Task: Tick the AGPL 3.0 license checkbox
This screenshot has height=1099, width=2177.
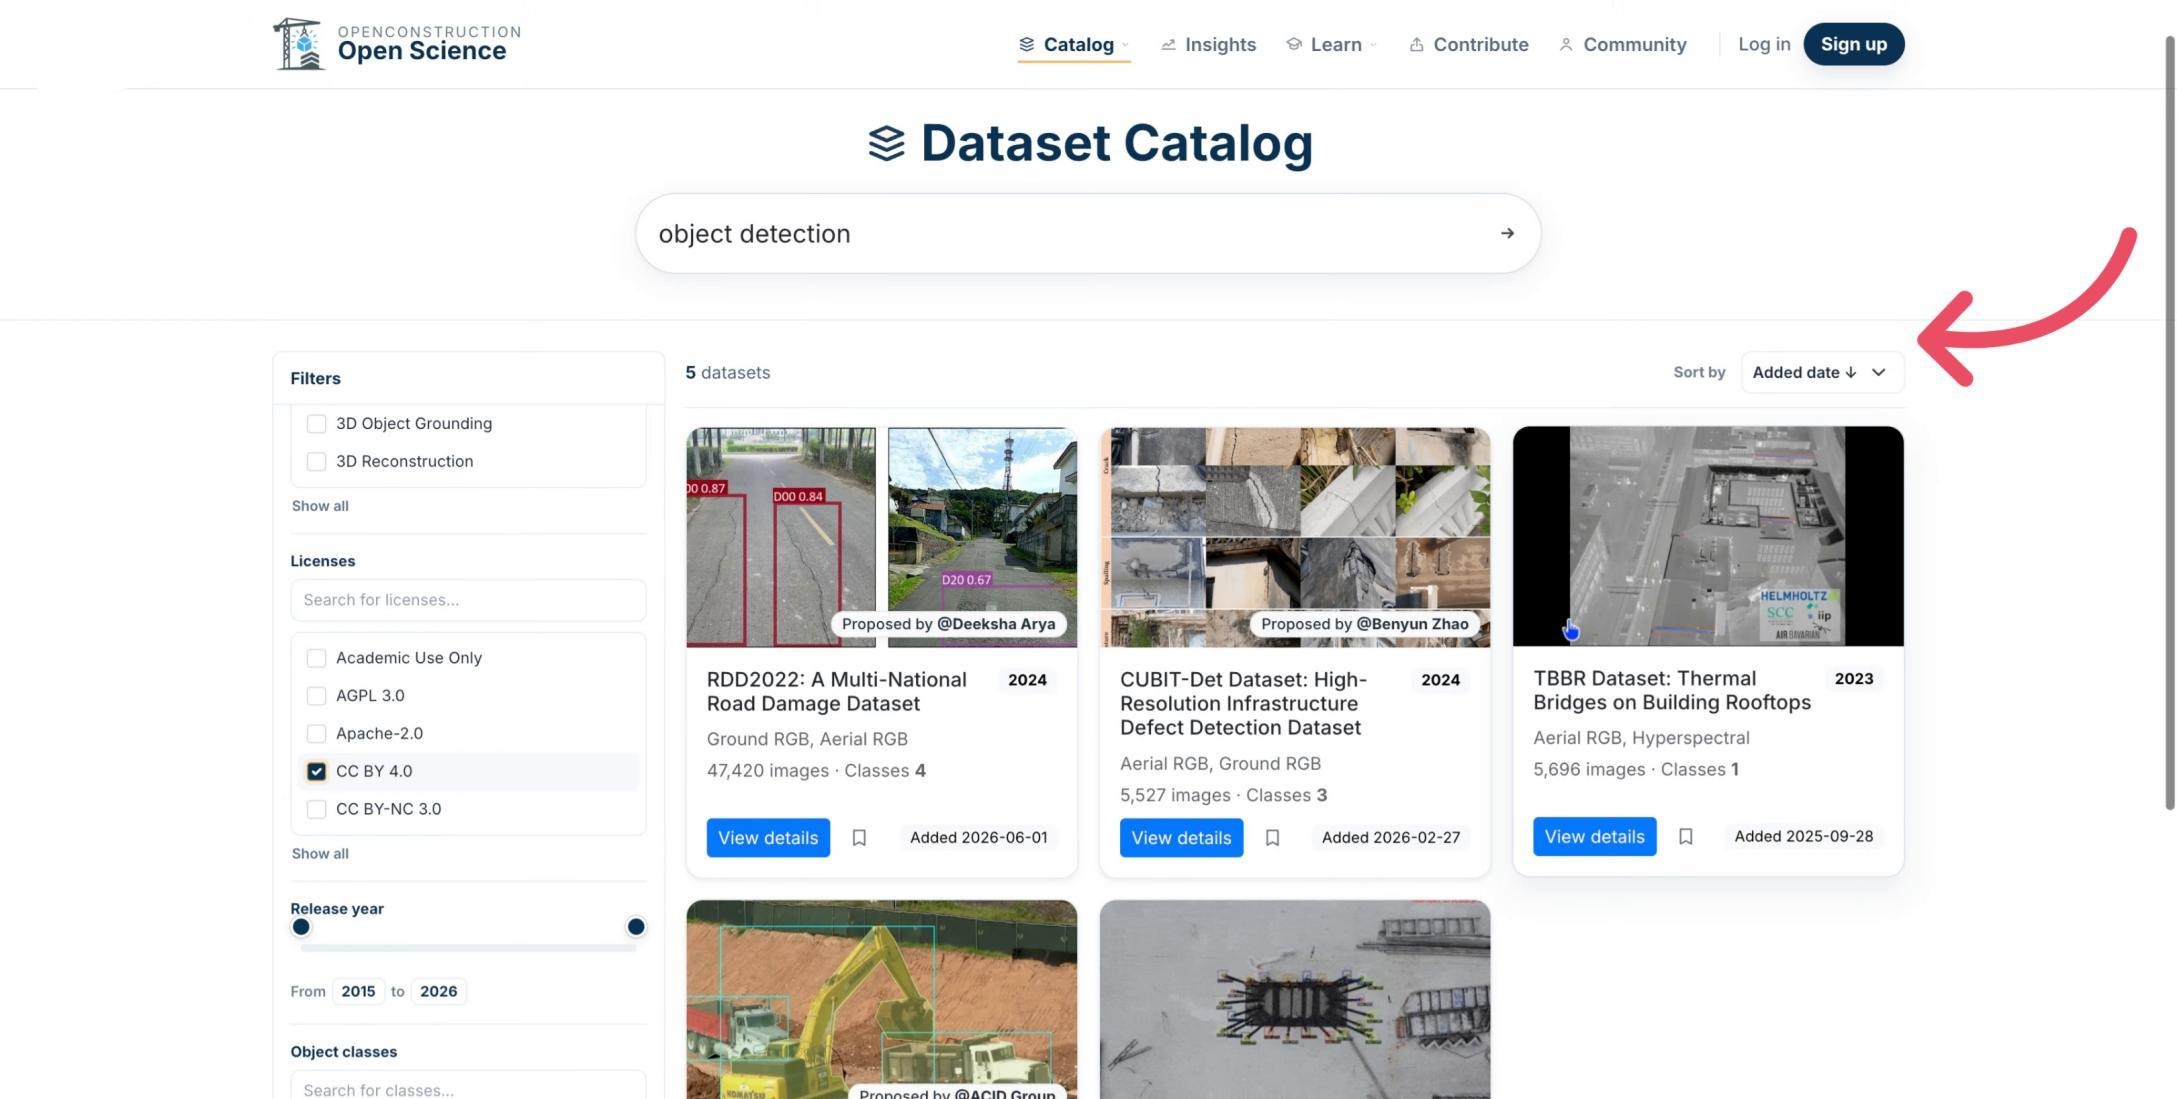Action: pyautogui.click(x=316, y=696)
